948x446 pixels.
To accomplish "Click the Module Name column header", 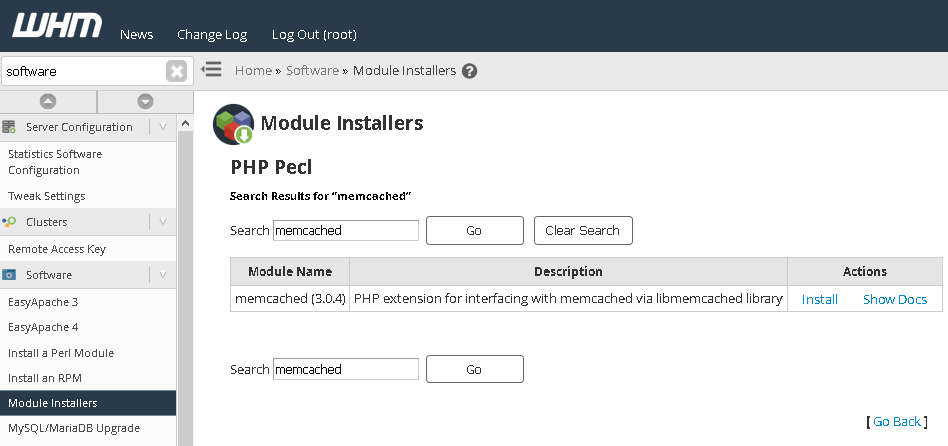I will (x=290, y=271).
